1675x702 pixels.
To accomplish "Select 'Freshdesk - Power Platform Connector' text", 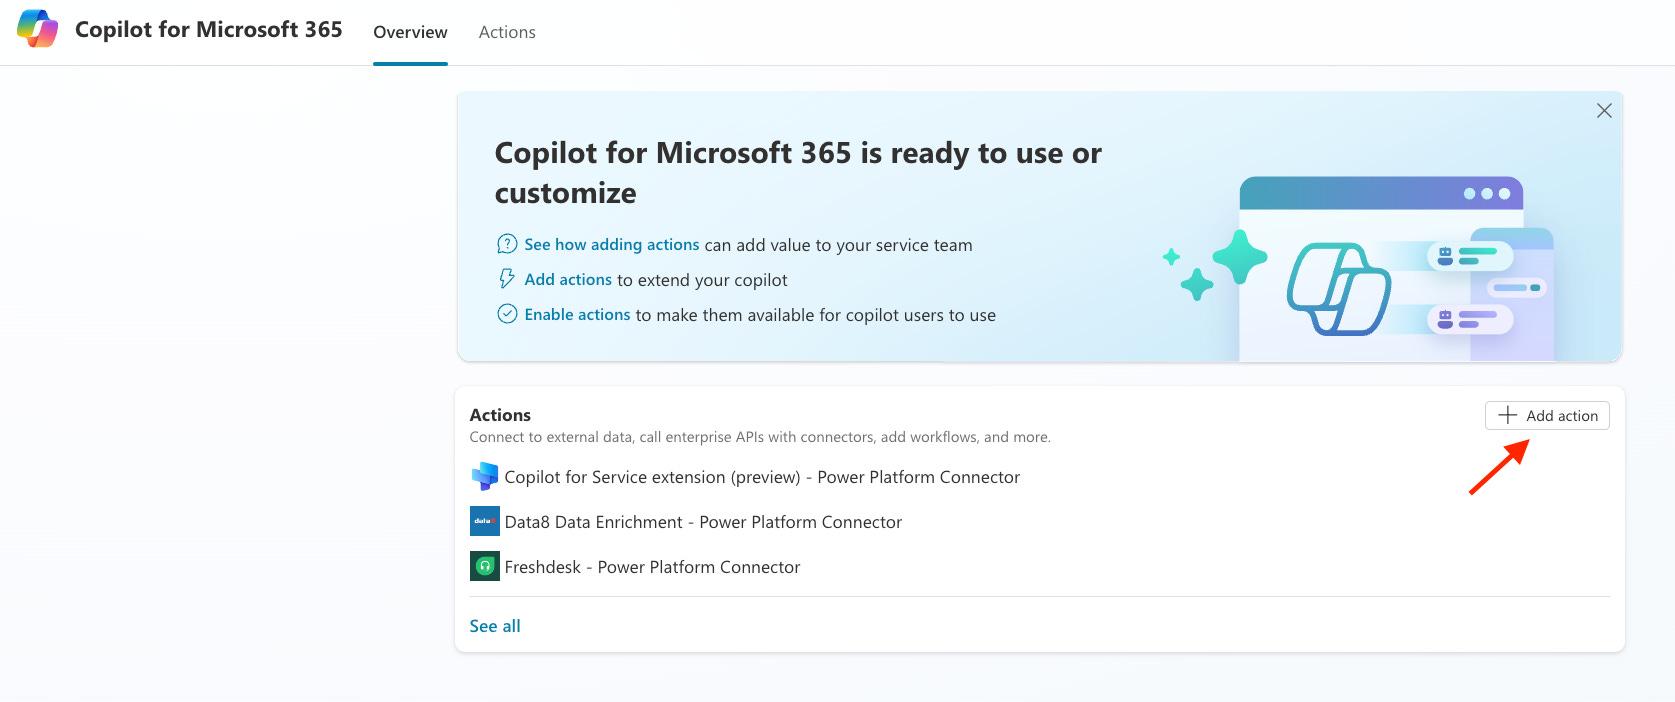I will point(652,567).
